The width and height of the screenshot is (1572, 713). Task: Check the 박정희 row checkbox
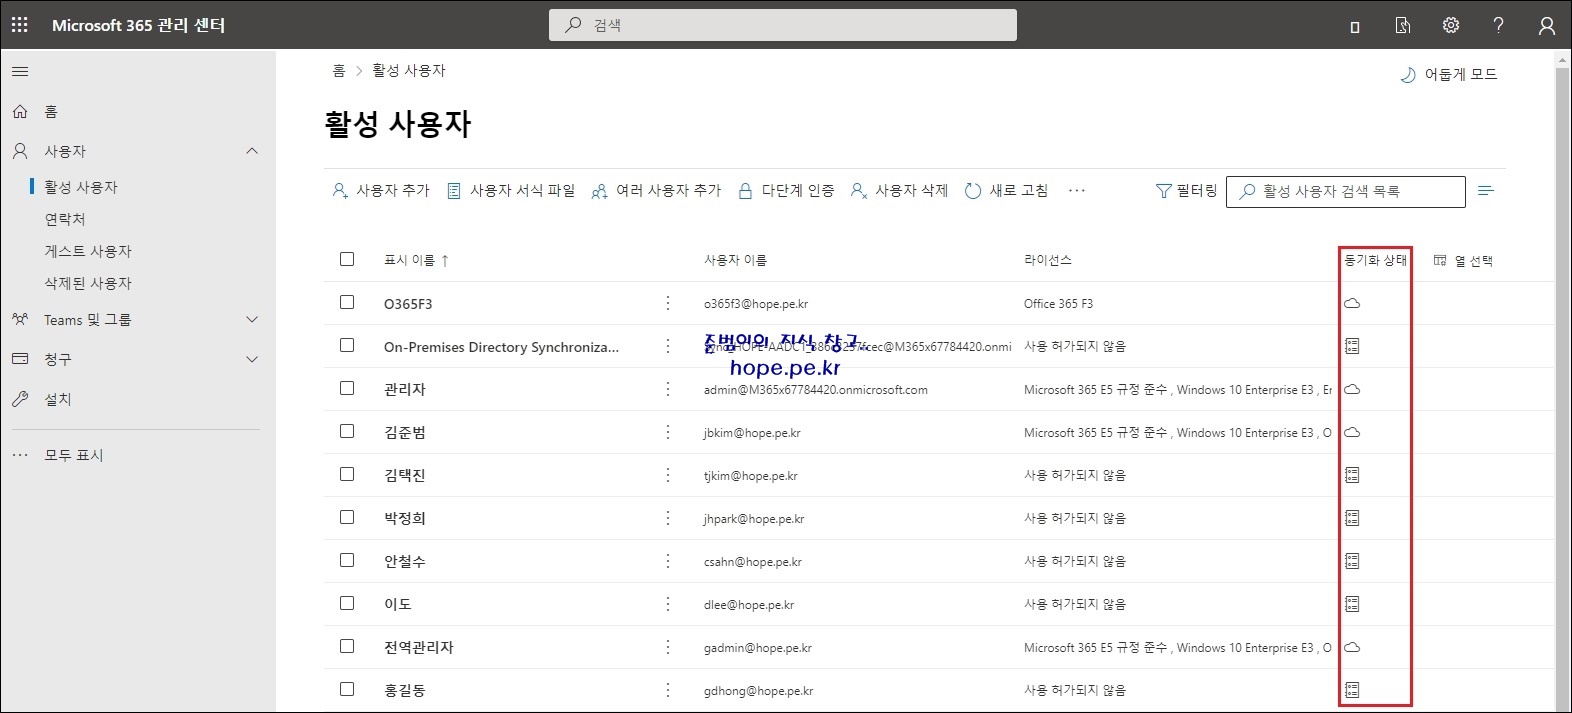click(x=347, y=517)
